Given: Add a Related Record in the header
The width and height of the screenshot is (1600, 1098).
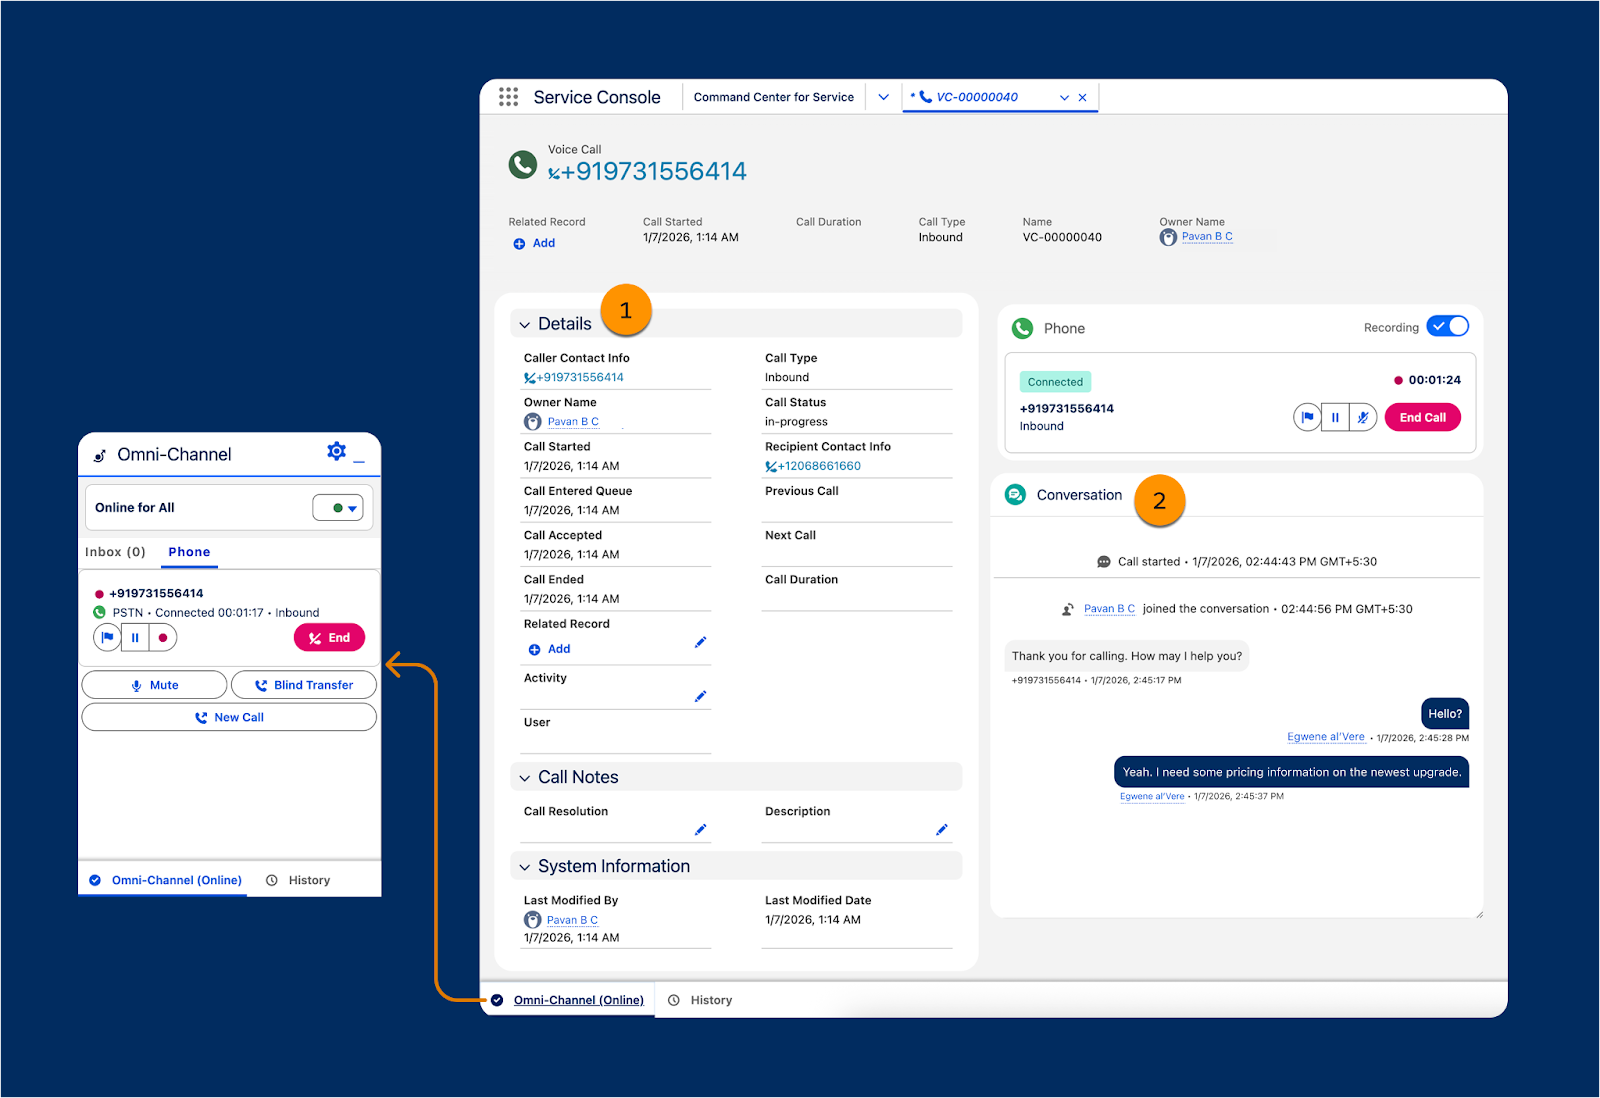Looking at the screenshot, I should coord(534,243).
